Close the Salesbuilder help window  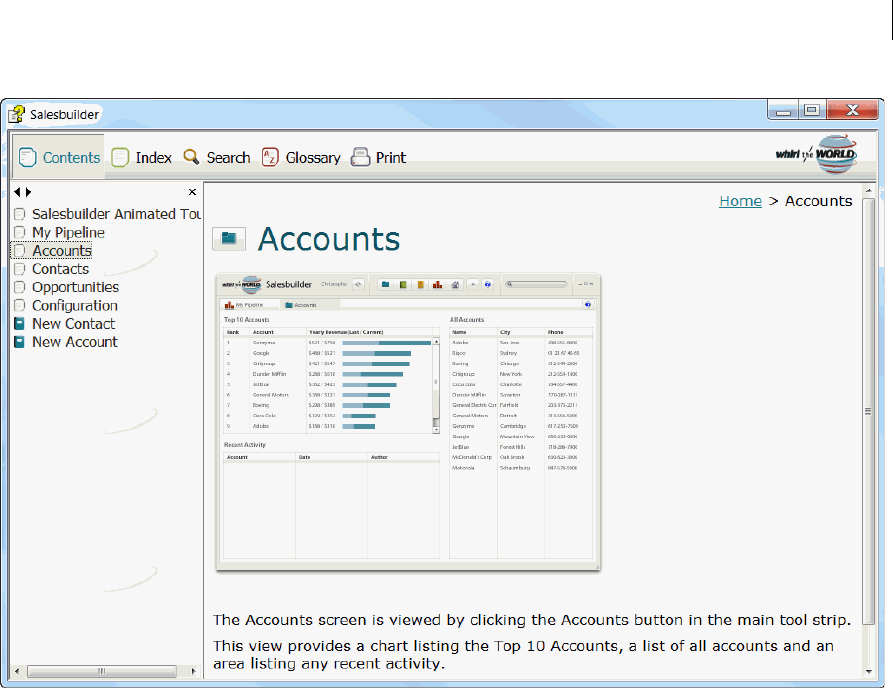click(852, 110)
